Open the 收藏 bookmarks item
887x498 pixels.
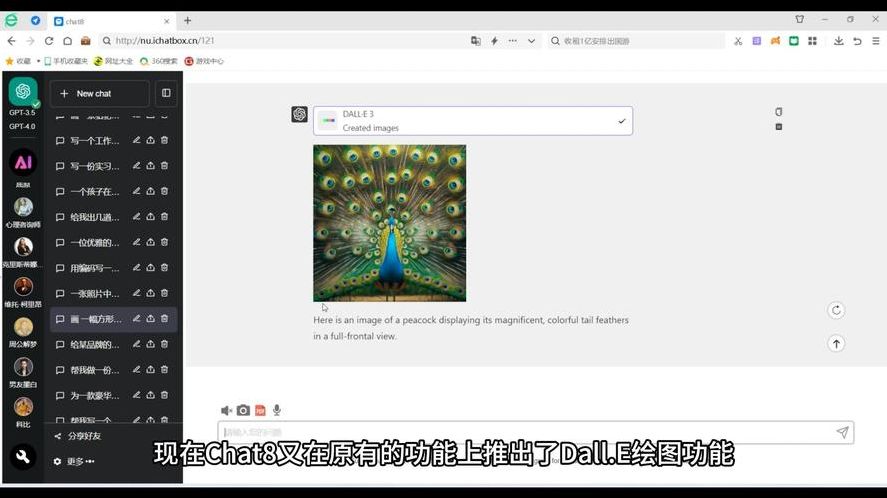click(18, 61)
